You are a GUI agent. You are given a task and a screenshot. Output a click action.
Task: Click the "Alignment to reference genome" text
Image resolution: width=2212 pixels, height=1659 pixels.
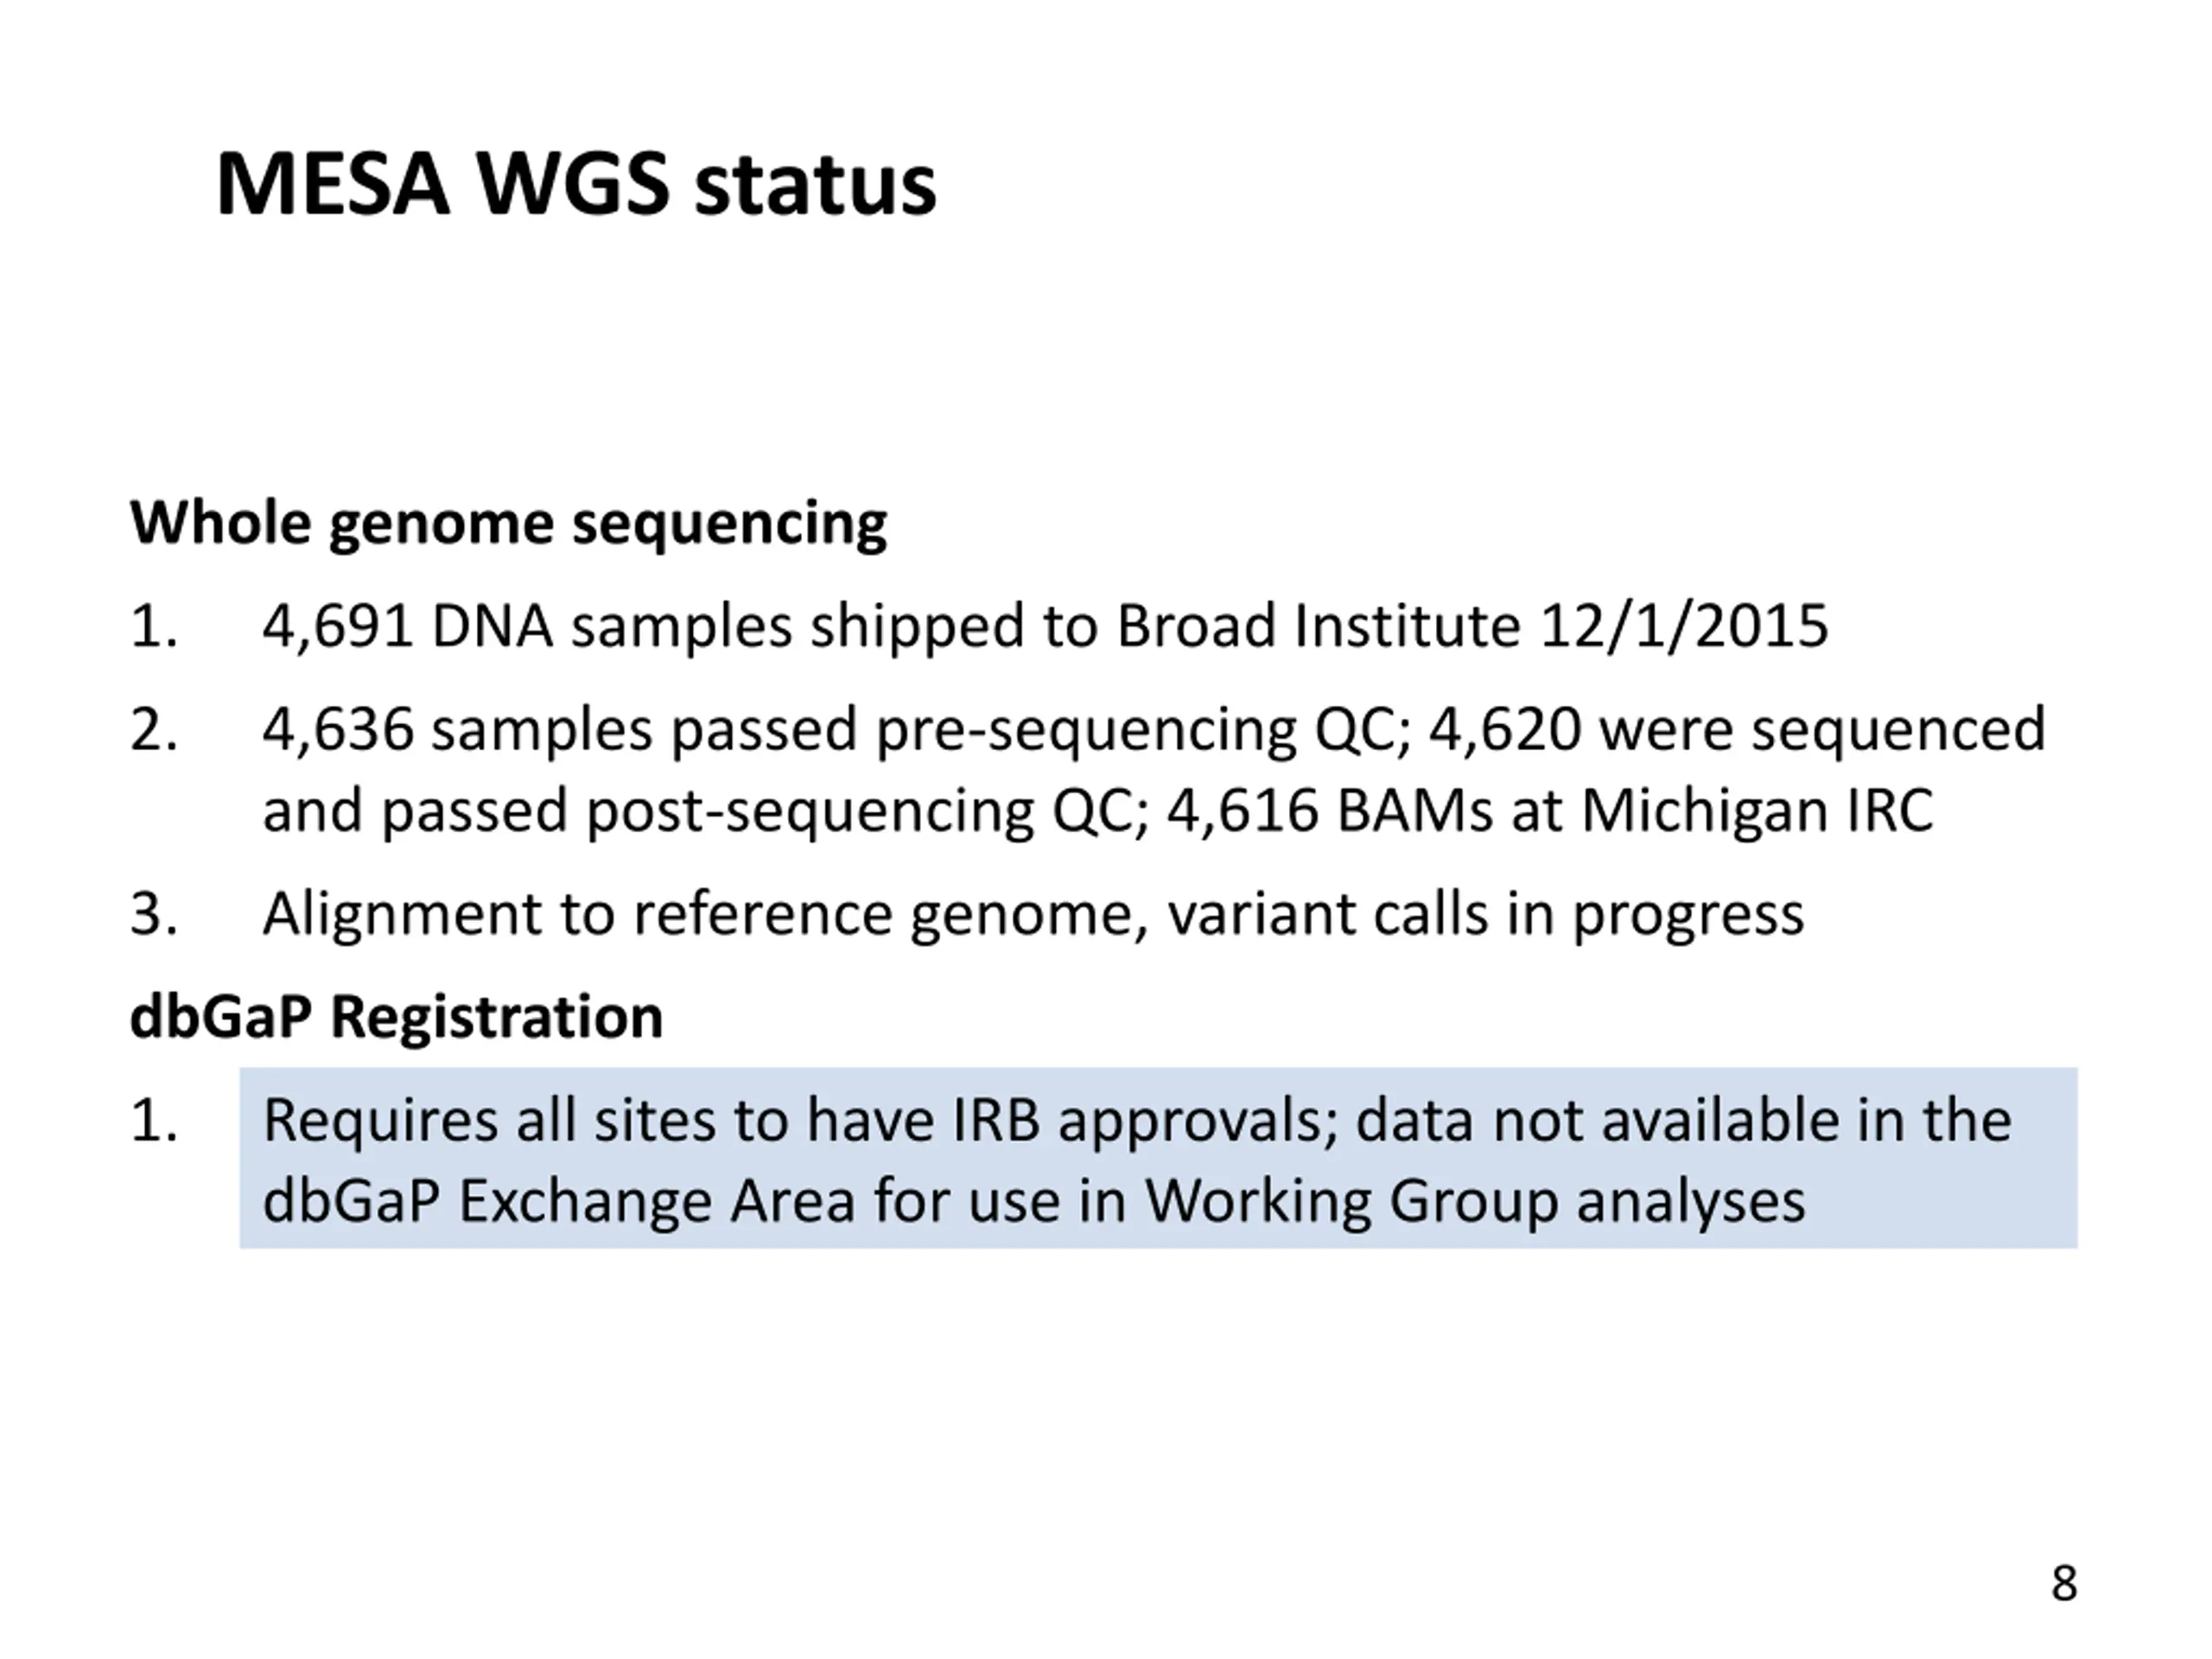(x=576, y=914)
